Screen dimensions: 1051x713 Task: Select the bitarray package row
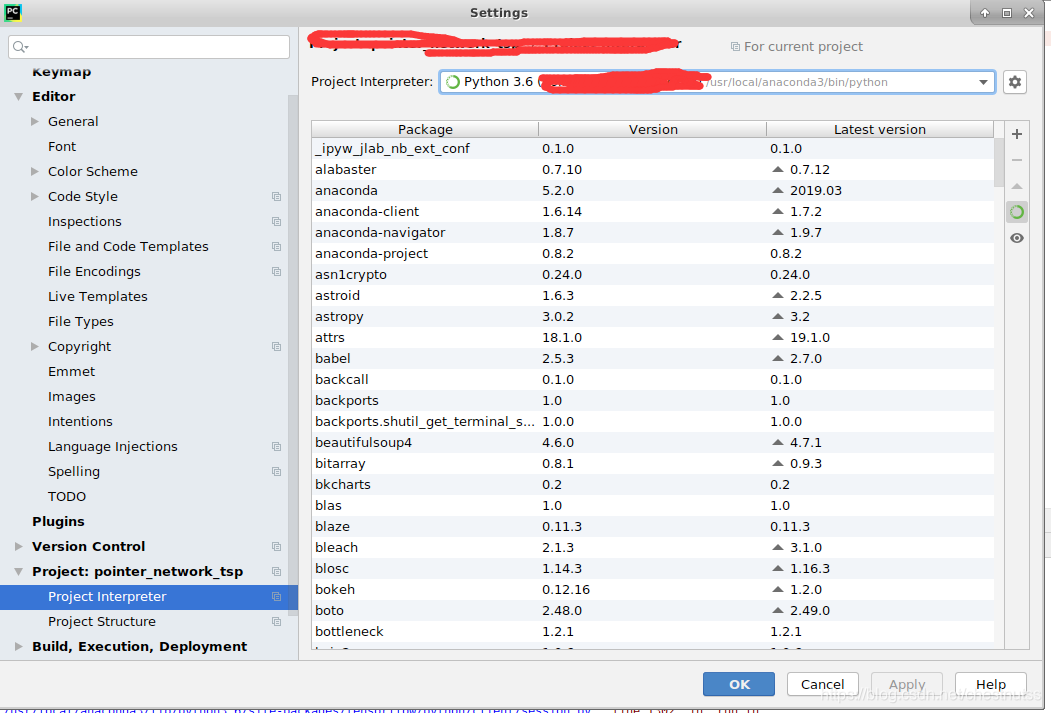653,464
